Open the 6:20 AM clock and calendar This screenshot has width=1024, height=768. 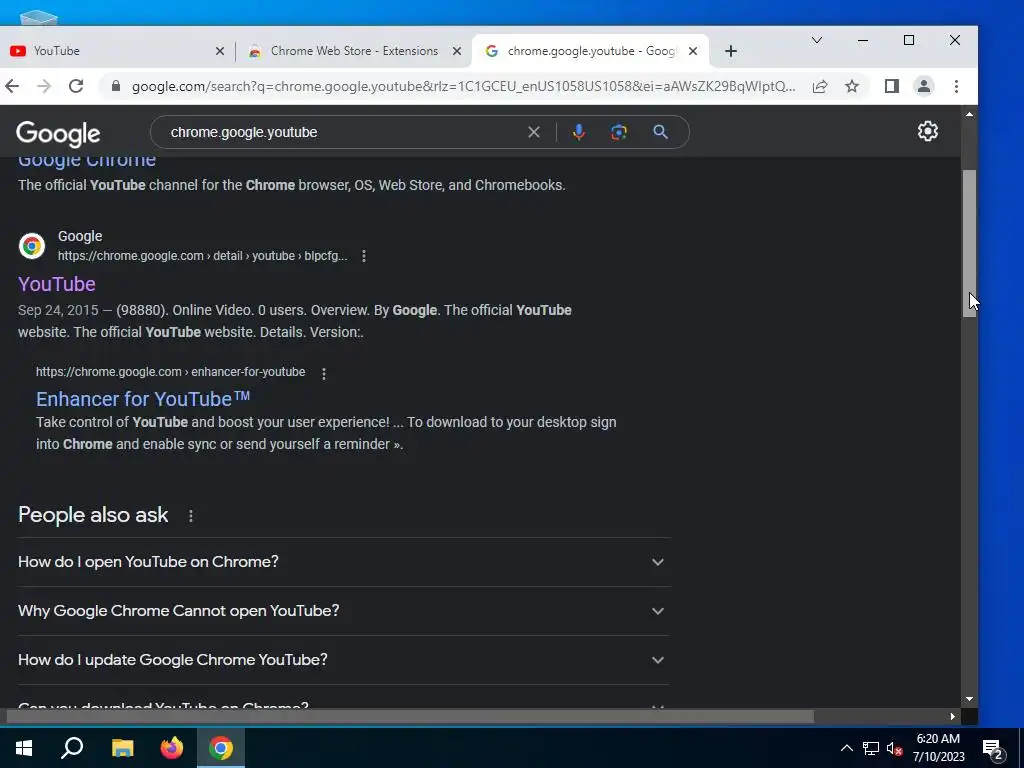point(938,748)
